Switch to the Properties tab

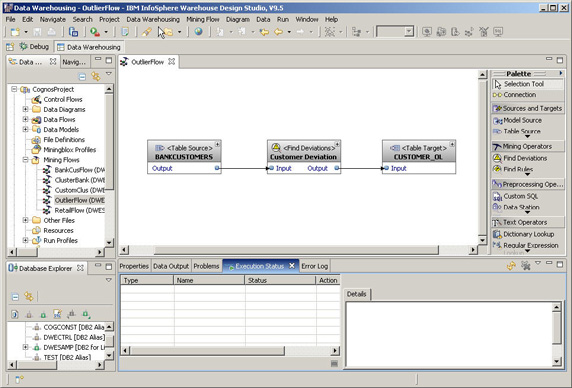tap(134, 266)
